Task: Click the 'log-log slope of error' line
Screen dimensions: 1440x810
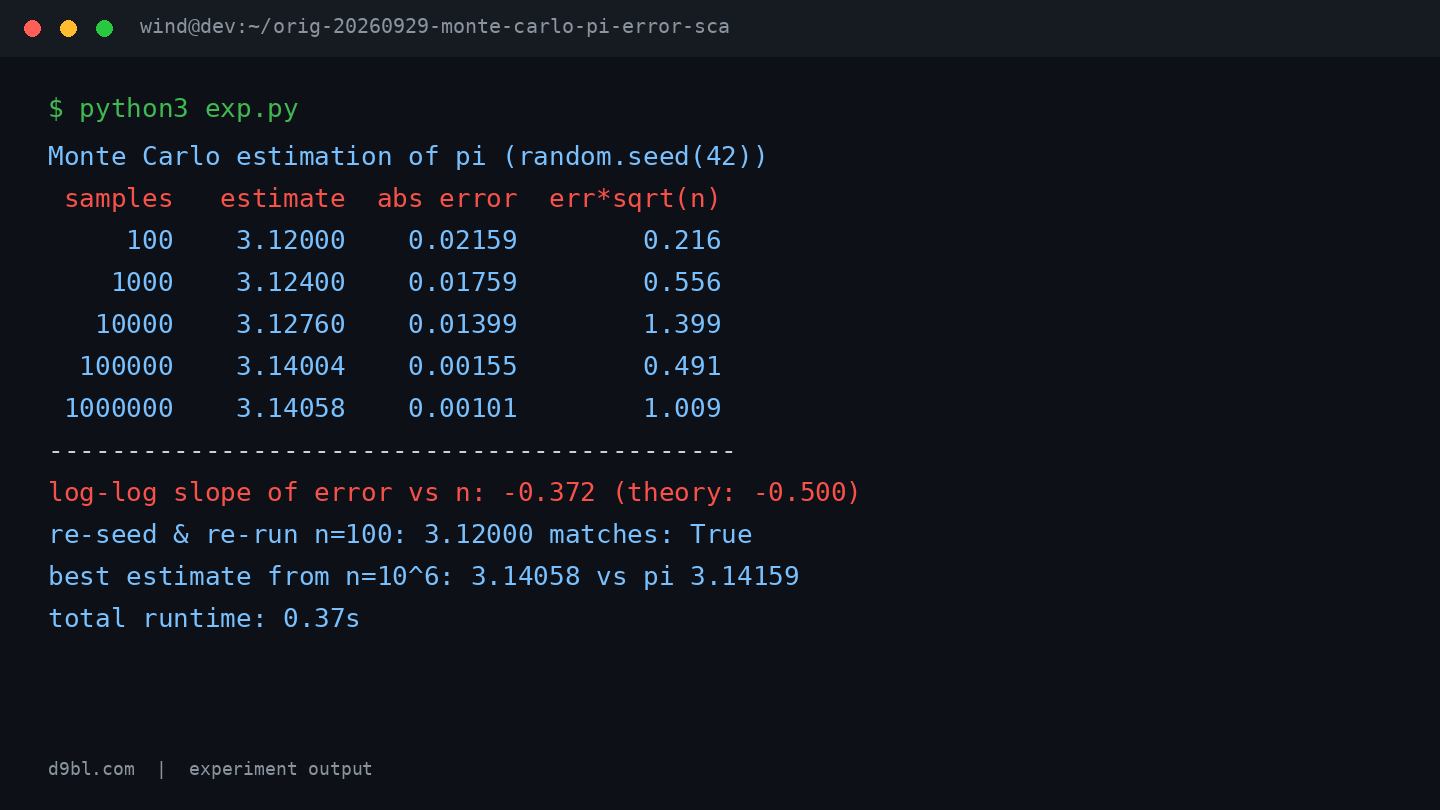Action: pos(455,493)
